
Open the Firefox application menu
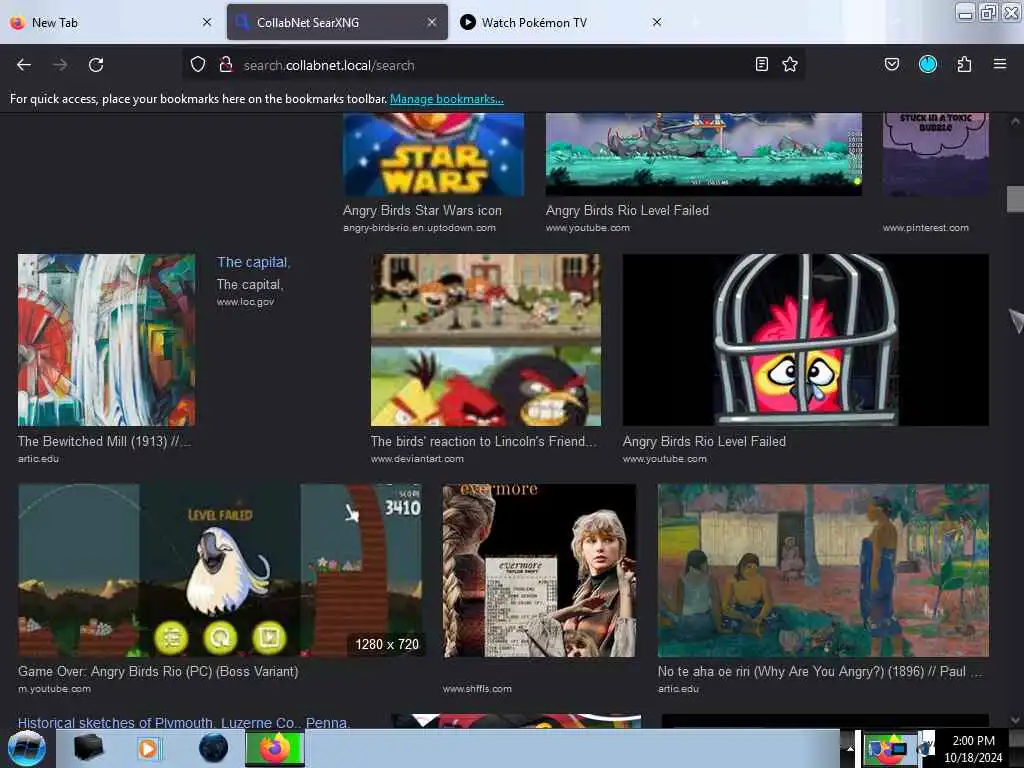pos(1000,64)
